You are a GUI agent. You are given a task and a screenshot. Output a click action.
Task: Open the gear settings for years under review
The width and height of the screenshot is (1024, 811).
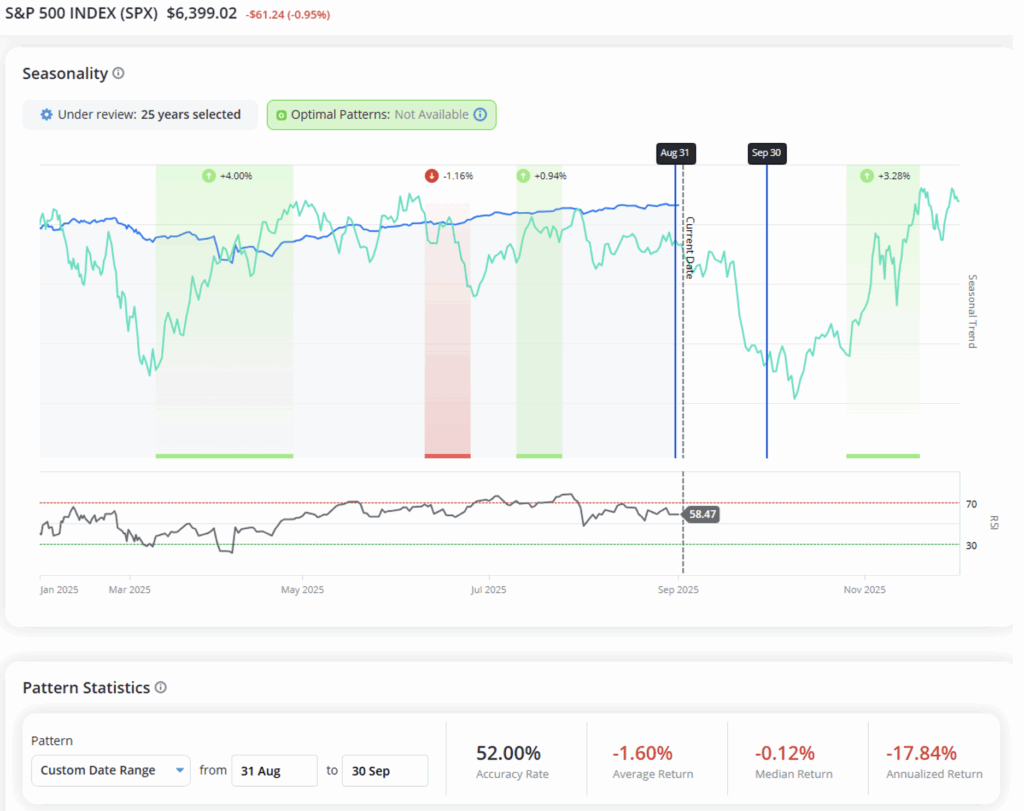point(46,114)
